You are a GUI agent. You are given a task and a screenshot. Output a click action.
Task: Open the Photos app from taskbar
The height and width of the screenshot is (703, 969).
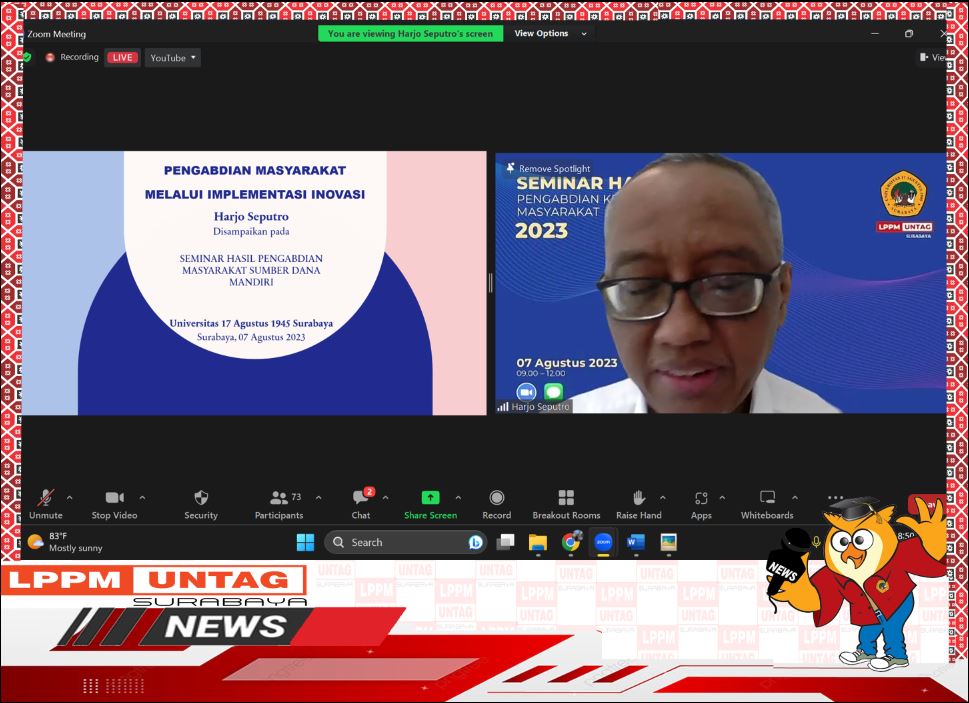668,542
